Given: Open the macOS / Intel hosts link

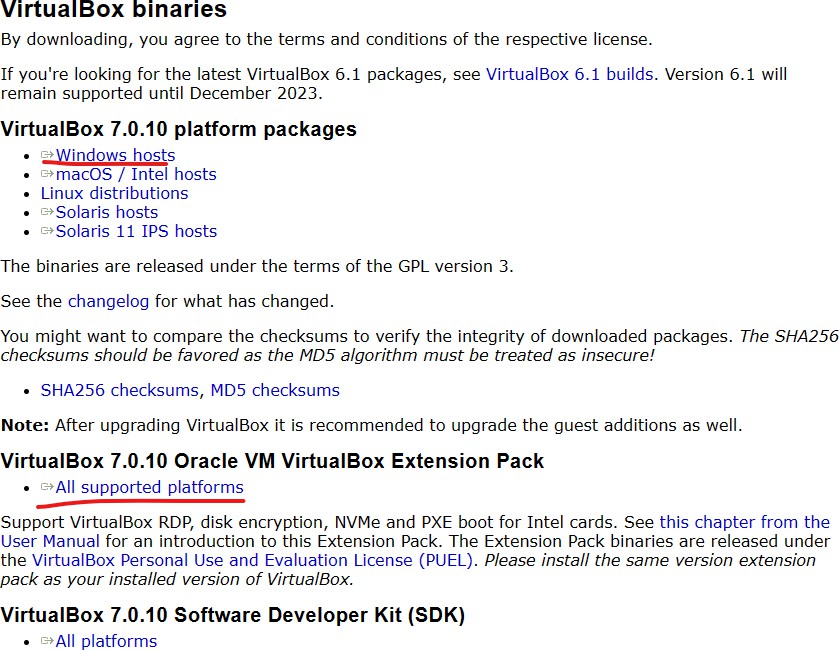Looking at the screenshot, I should pos(136,174).
